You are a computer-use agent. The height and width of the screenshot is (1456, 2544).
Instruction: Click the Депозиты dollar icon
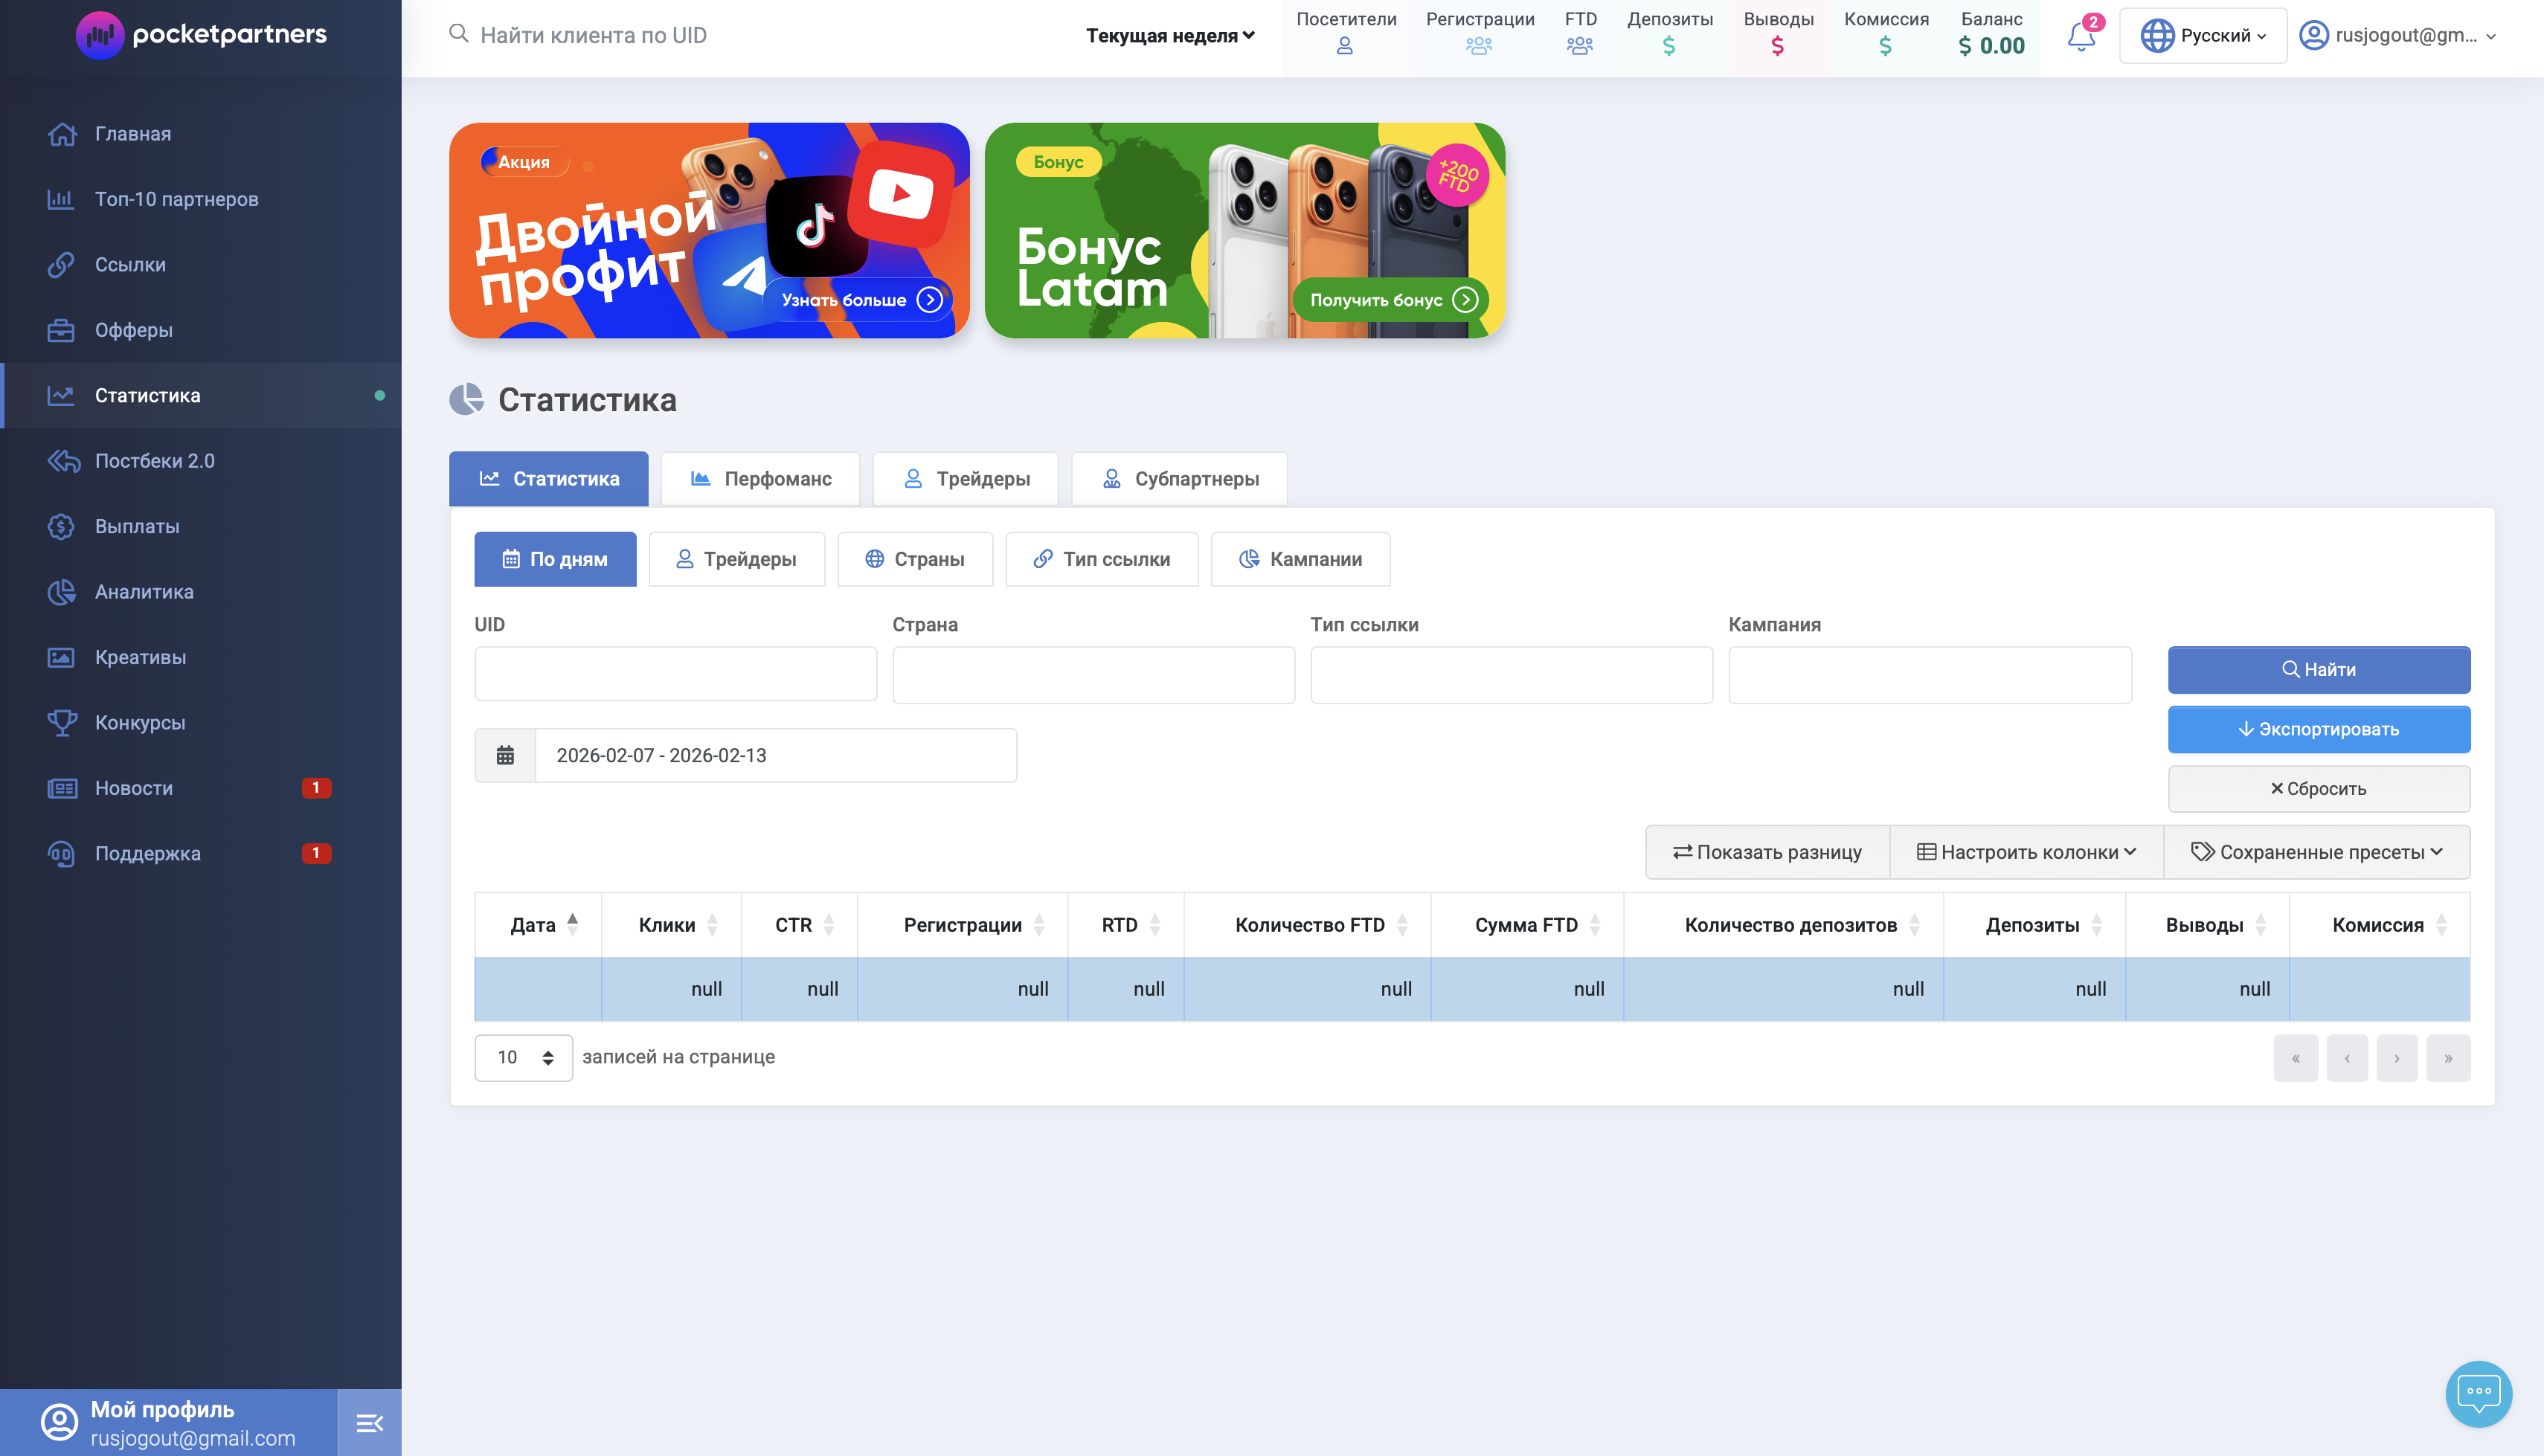click(x=1669, y=46)
